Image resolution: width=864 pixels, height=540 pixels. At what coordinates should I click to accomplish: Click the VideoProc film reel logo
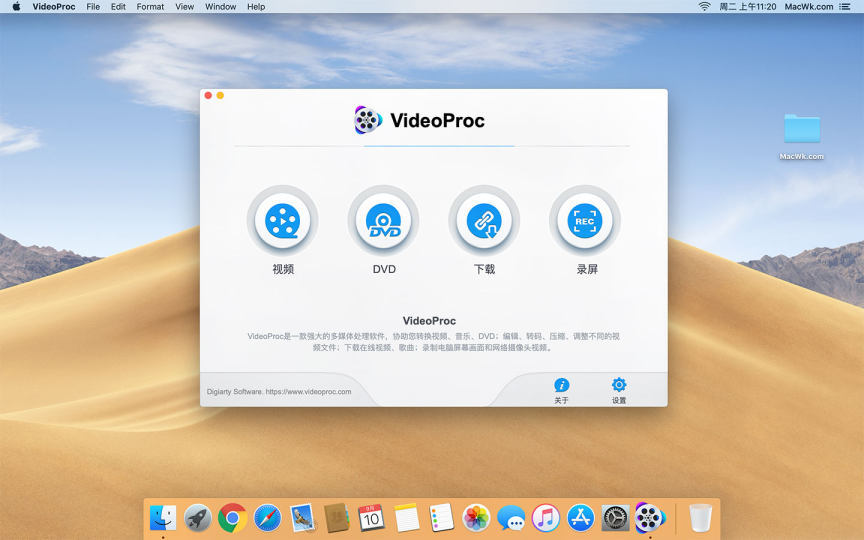click(368, 120)
